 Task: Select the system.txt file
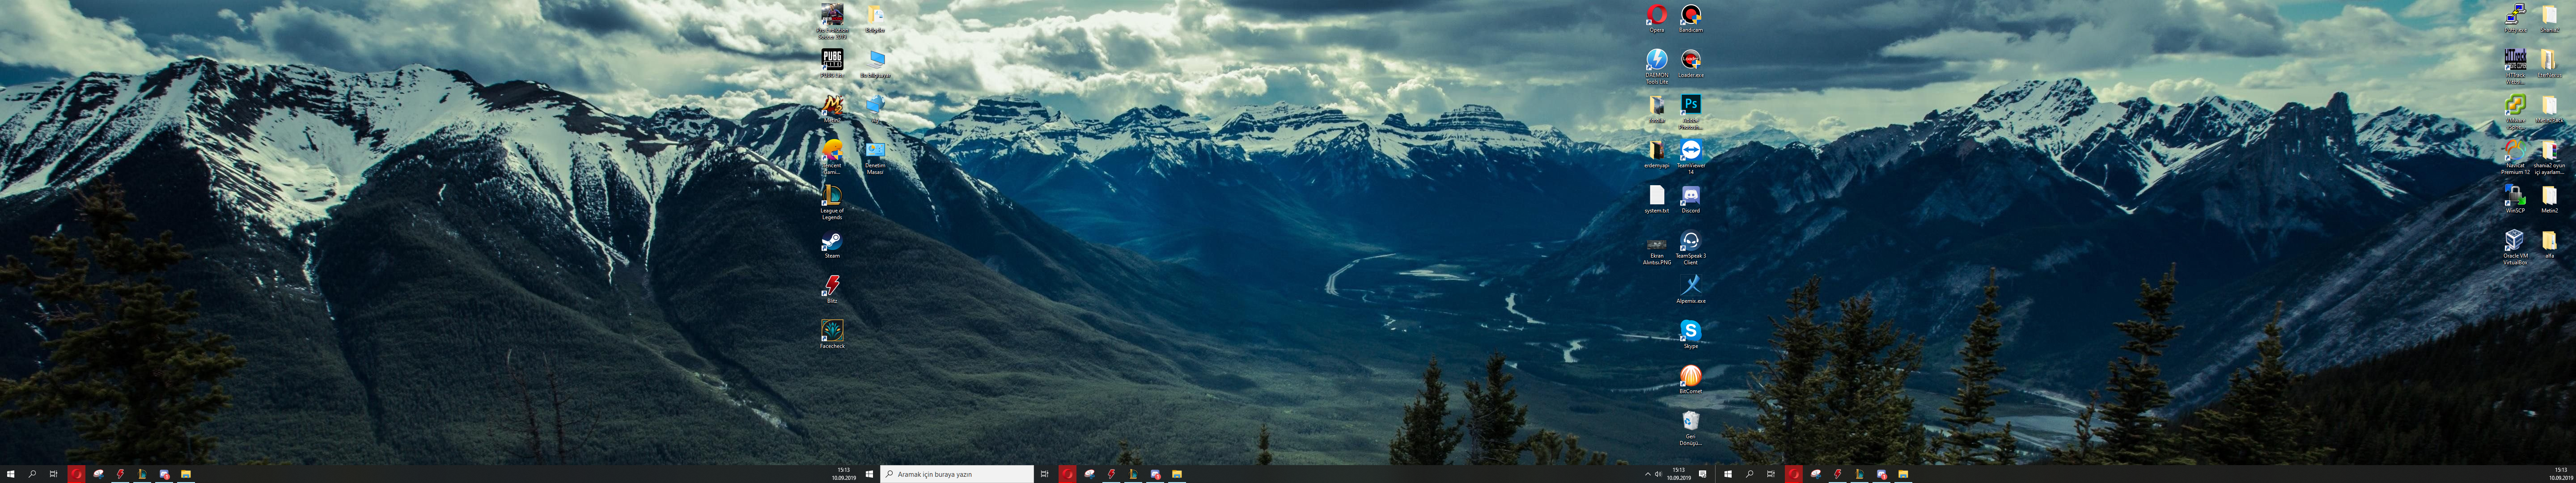[1657, 200]
